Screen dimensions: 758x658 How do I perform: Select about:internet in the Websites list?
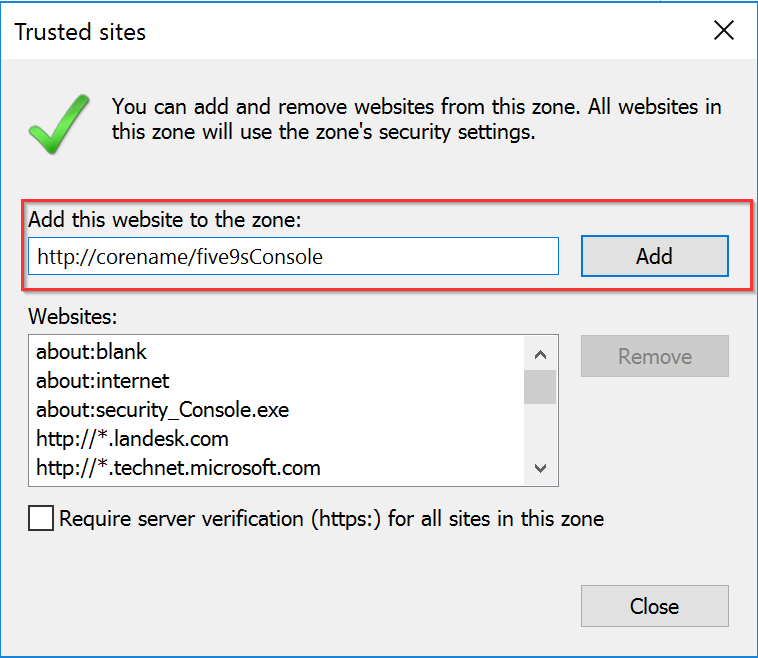(103, 381)
